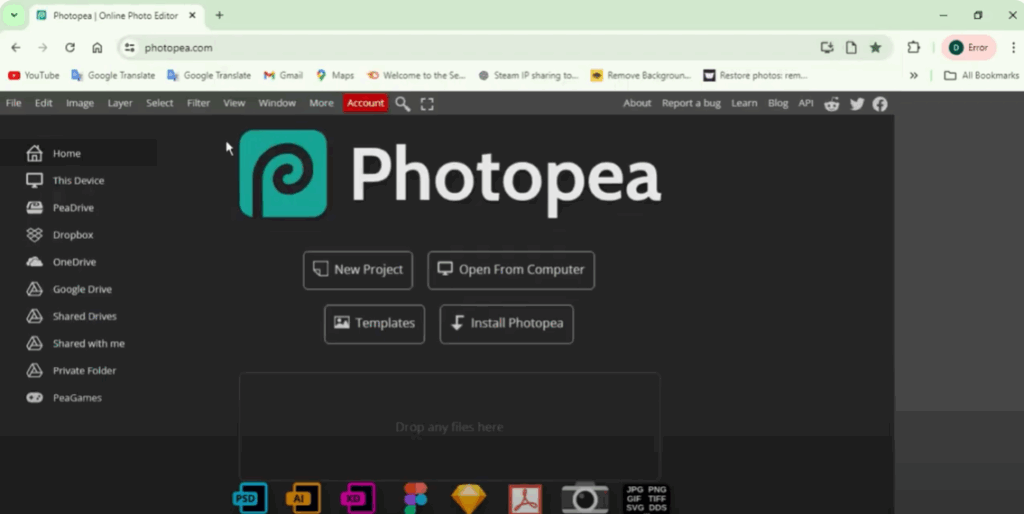1024x514 pixels.
Task: Open Shared with me in sidebar
Action: click(78, 343)
